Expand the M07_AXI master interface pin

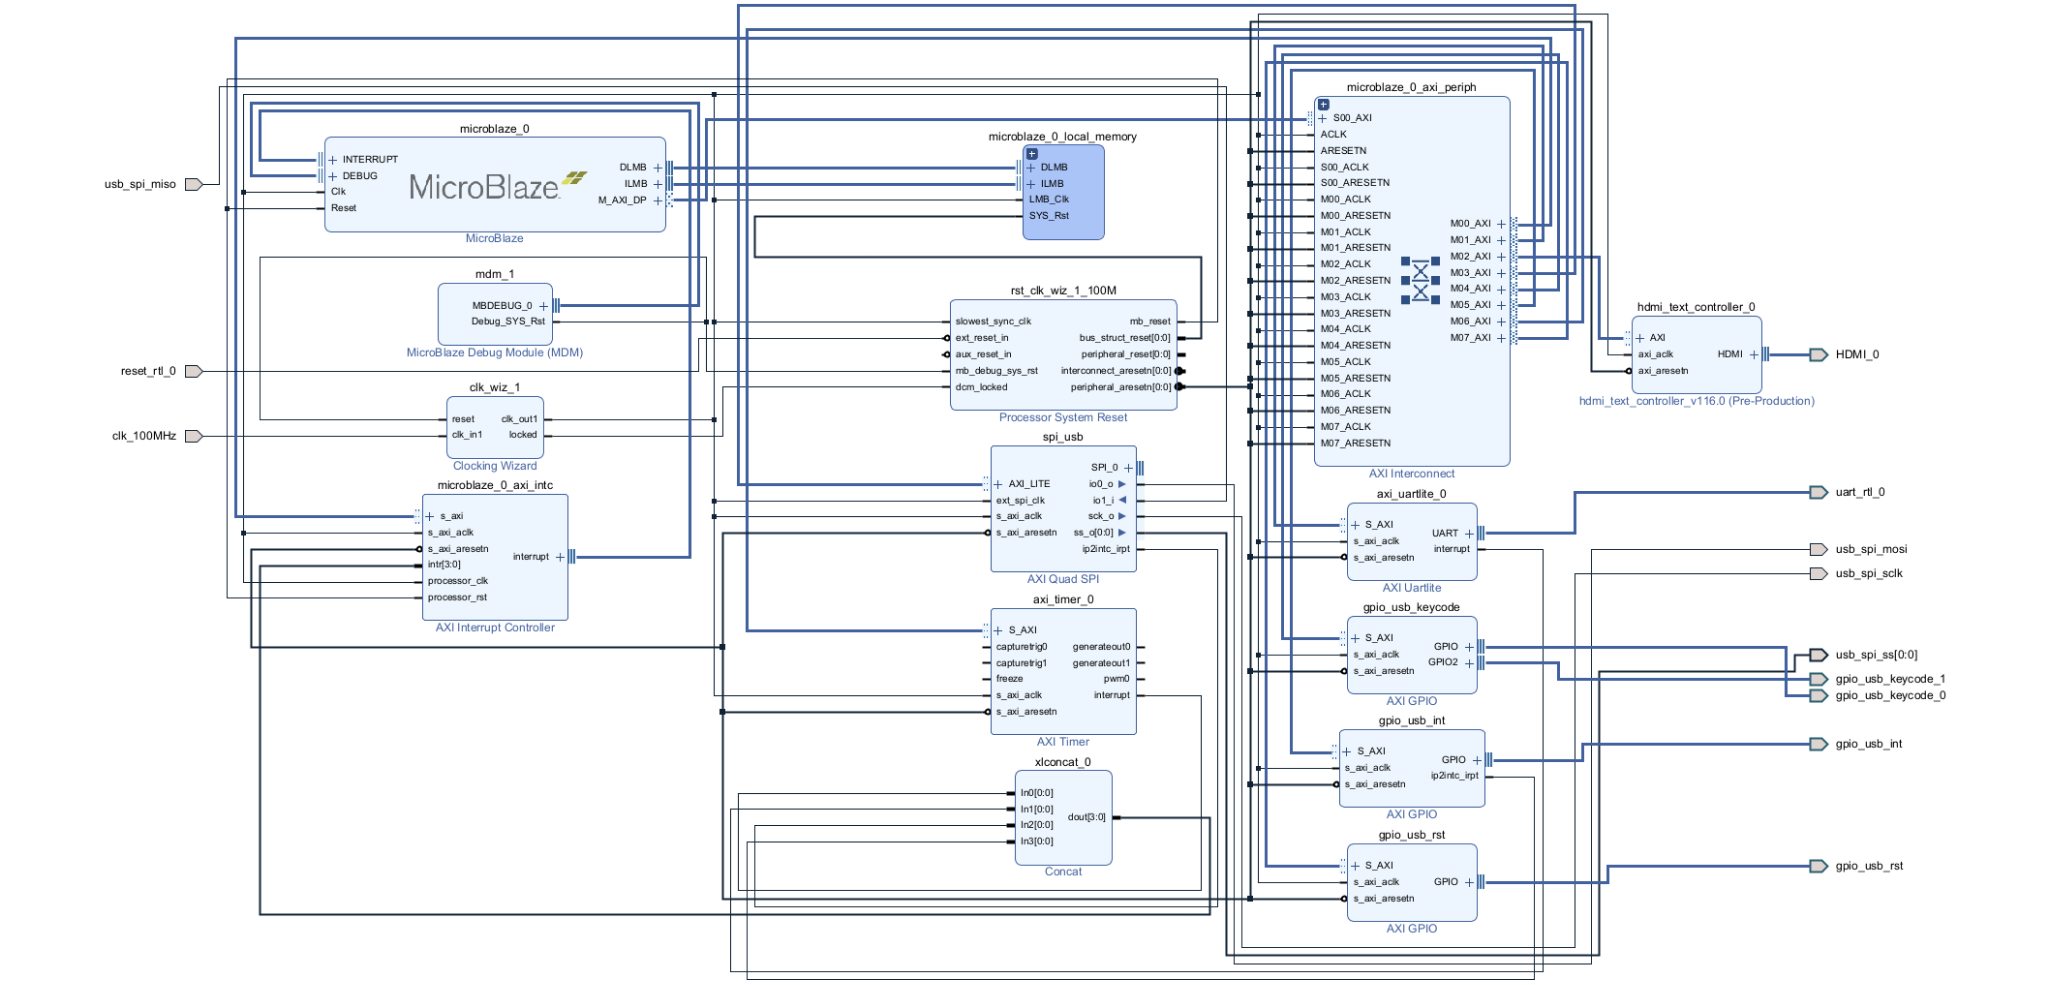(1501, 338)
